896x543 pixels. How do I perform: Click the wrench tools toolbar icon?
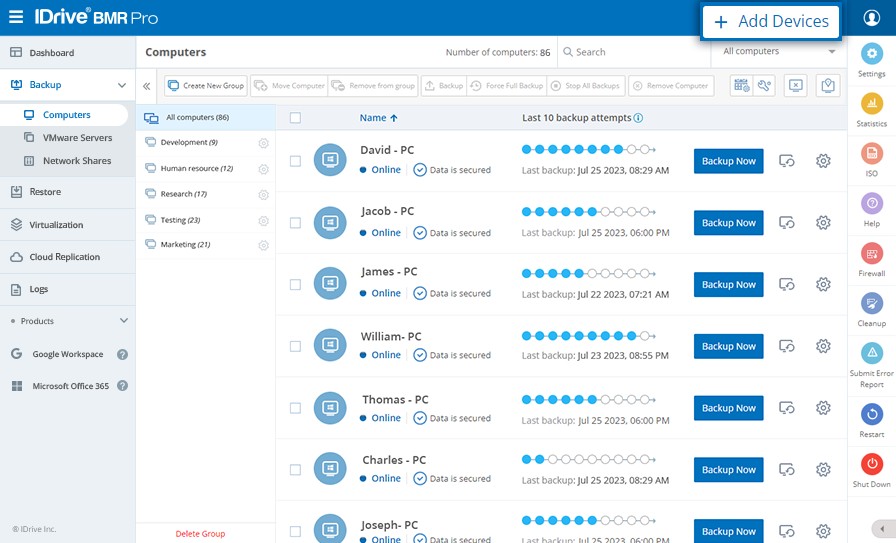coord(764,86)
